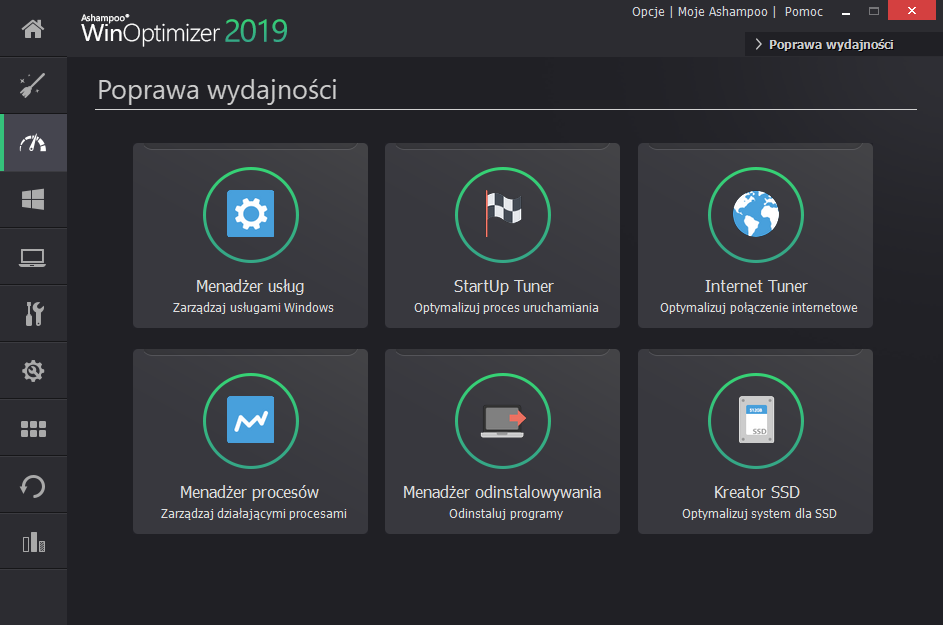The width and height of the screenshot is (943, 625).
Task: Open the statistics bars icon in sidebar
Action: [33, 541]
